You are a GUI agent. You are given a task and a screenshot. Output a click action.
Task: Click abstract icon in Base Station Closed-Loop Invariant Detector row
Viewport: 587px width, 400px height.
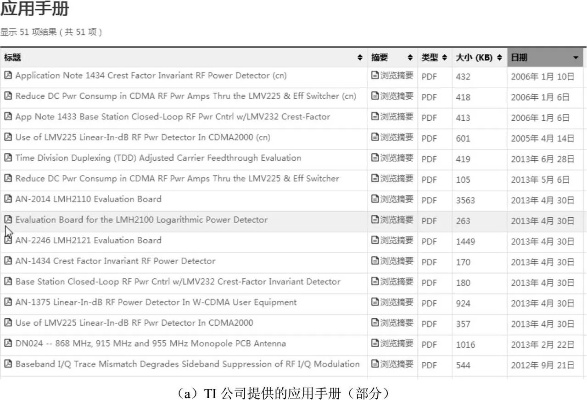(375, 281)
